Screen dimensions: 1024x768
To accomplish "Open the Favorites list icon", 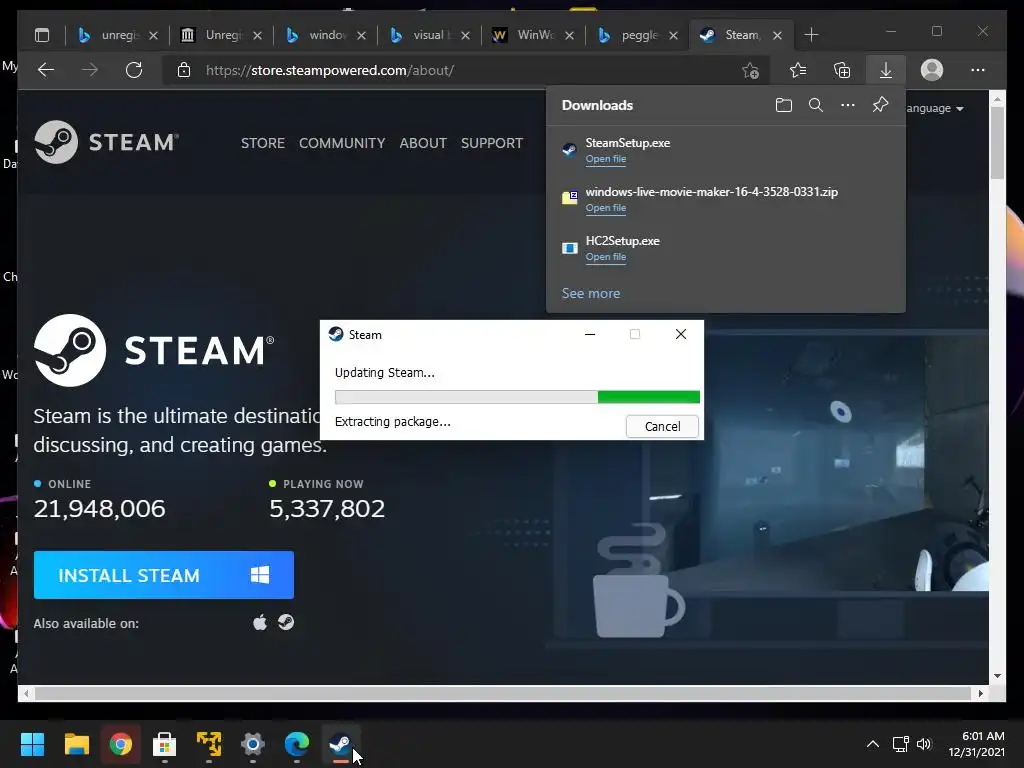I will (797, 70).
